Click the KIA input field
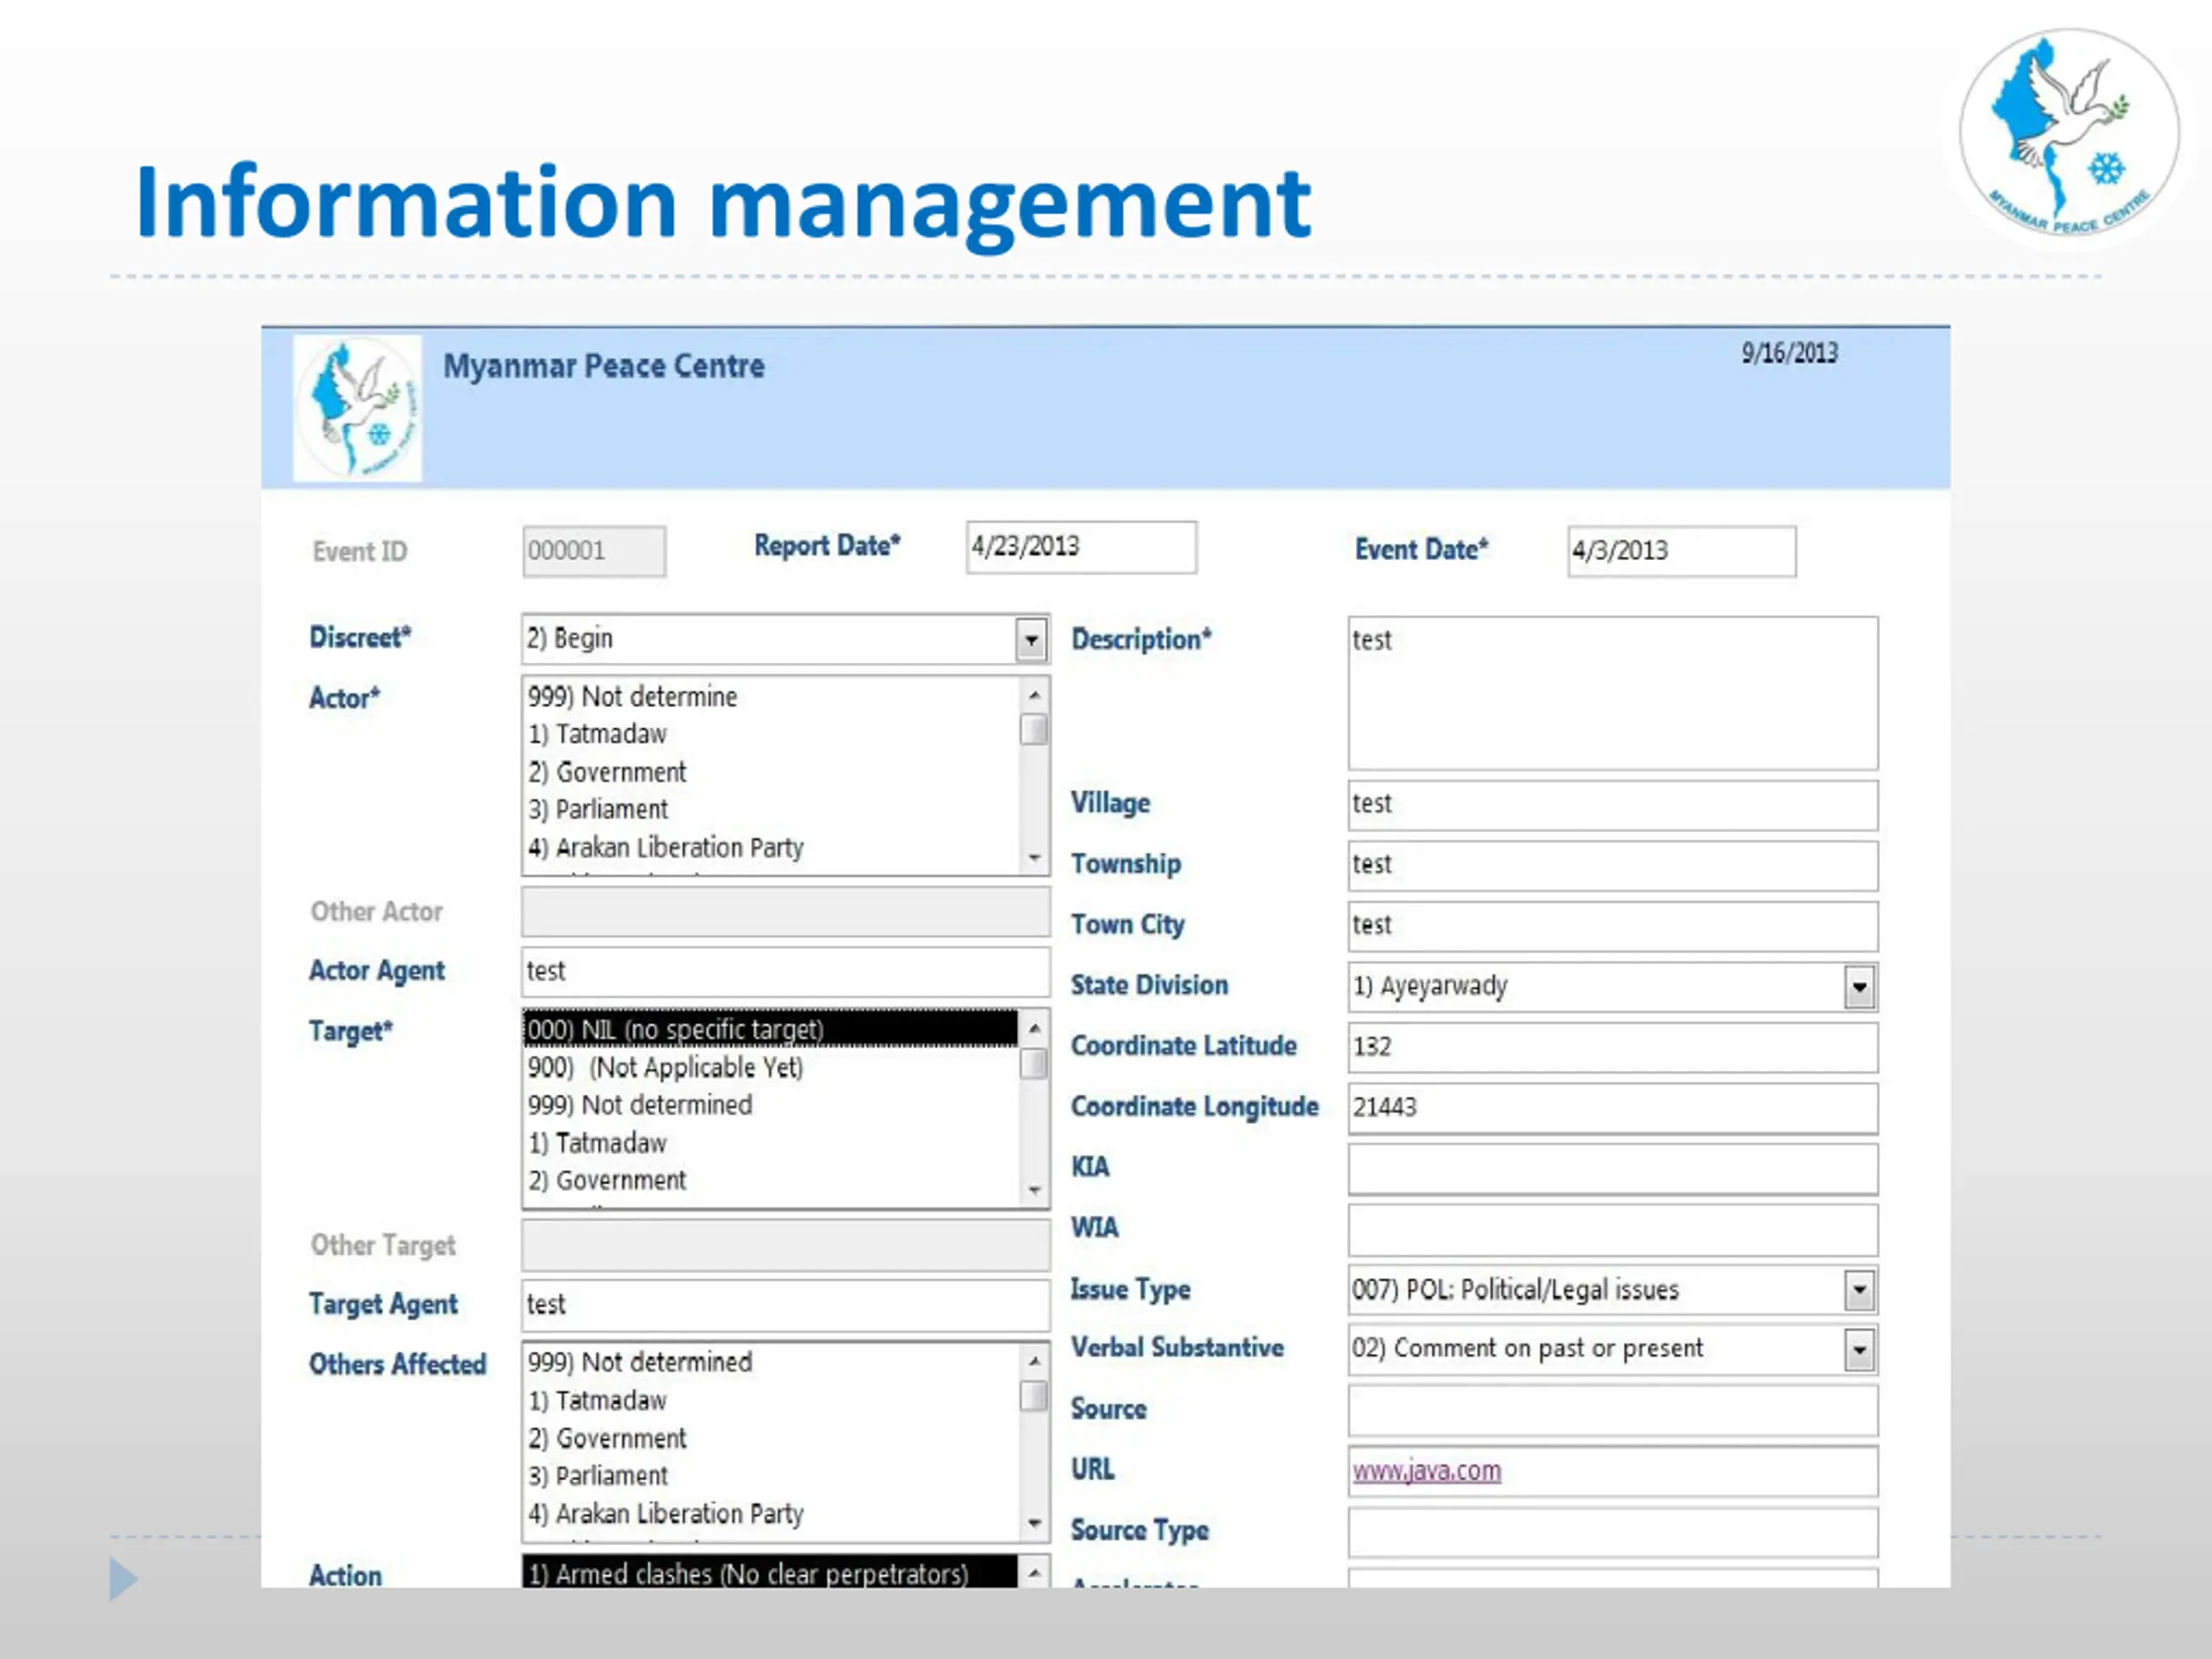 click(1612, 1169)
